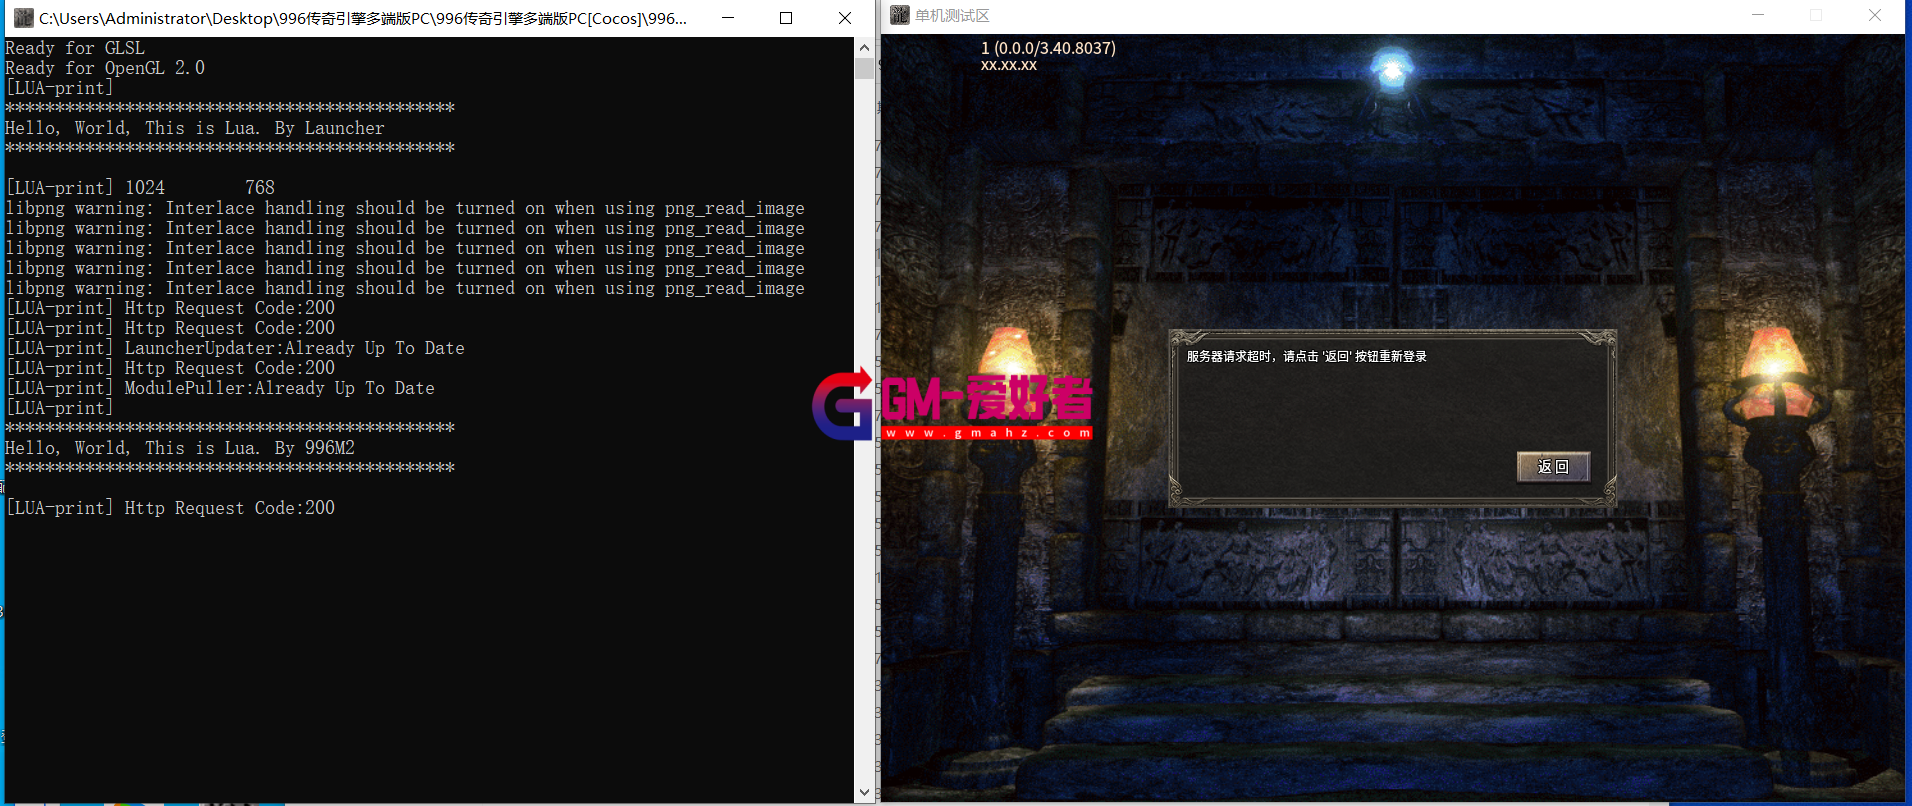The image size is (1912, 806).
Task: Close the Lua console window
Action: (x=844, y=18)
